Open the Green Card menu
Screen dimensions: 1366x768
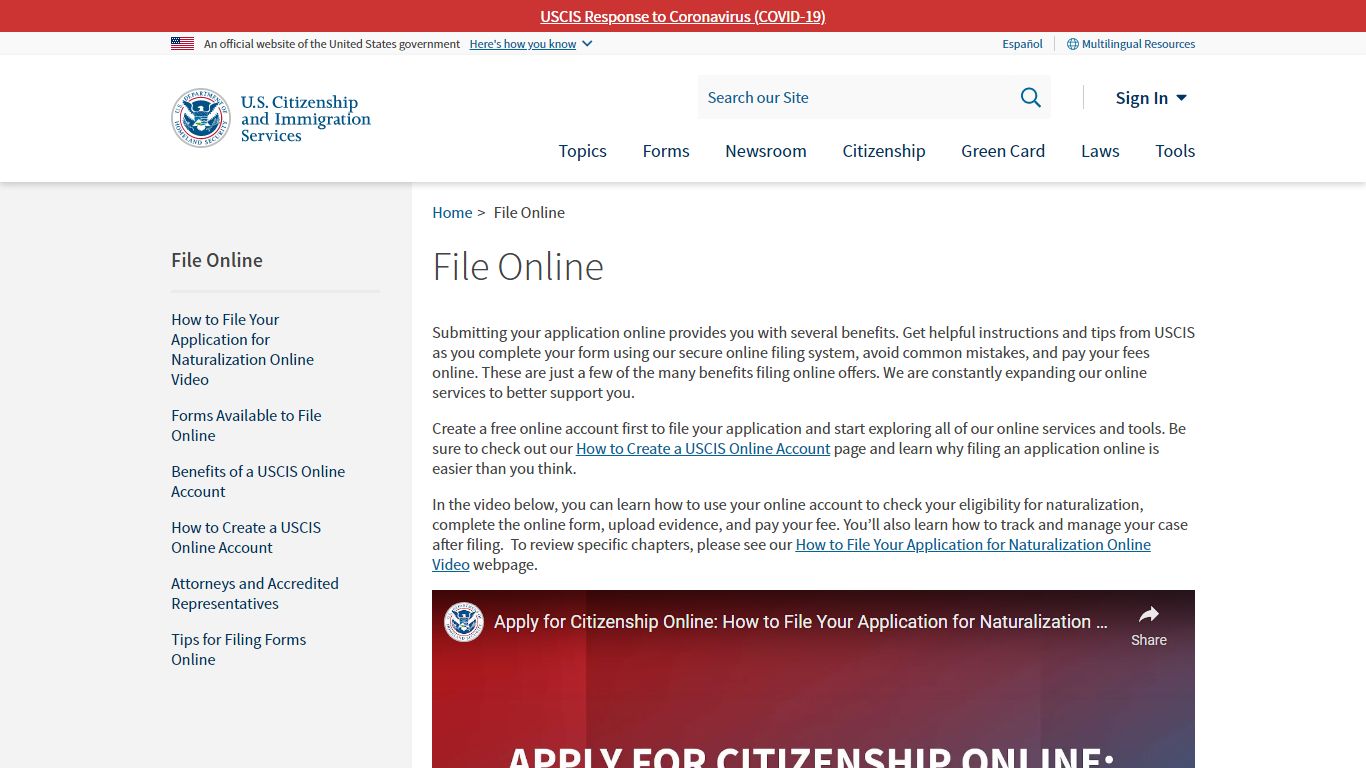(x=1003, y=151)
